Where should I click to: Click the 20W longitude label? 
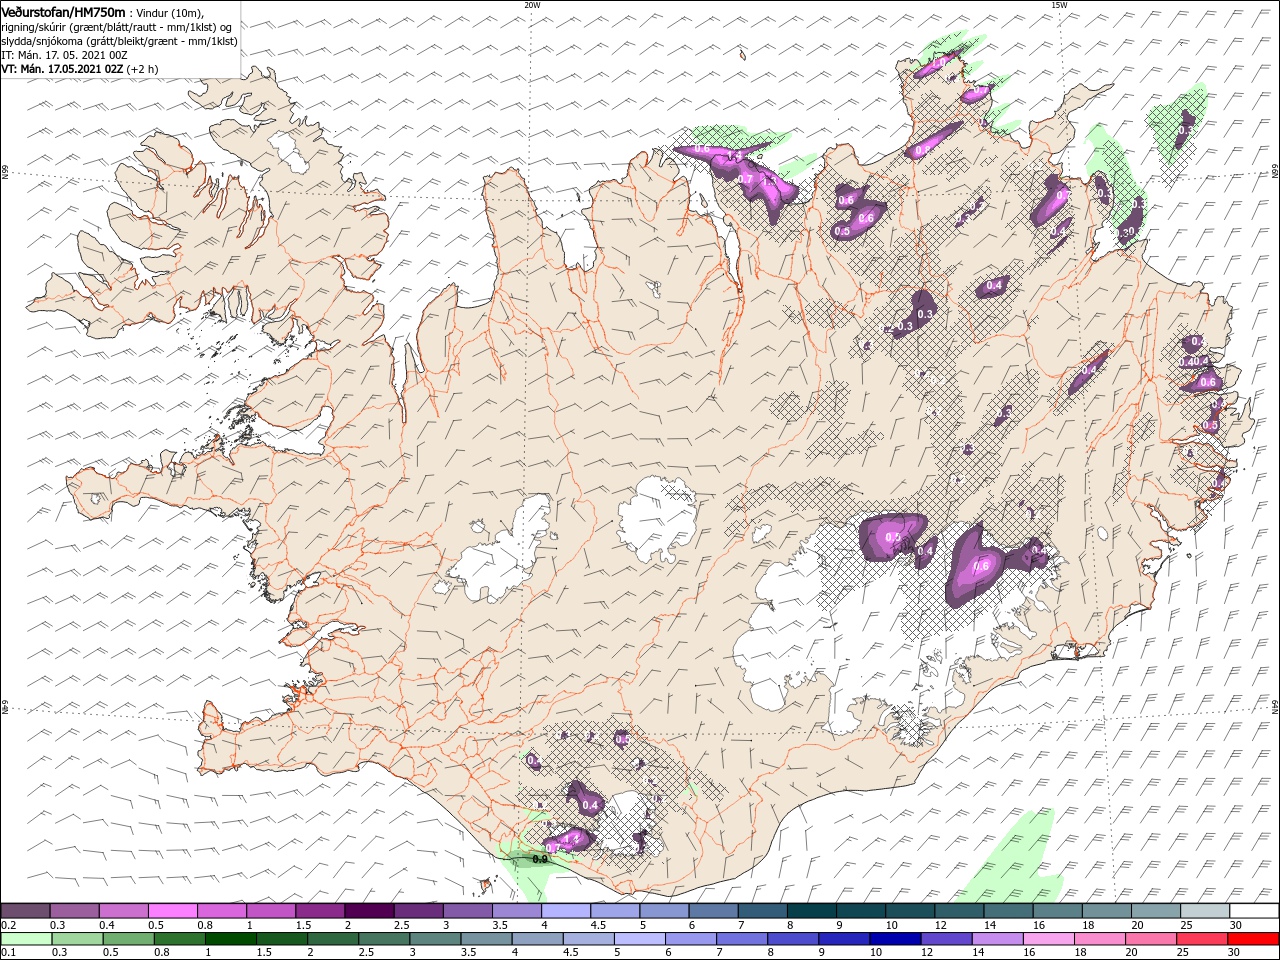pos(532,5)
